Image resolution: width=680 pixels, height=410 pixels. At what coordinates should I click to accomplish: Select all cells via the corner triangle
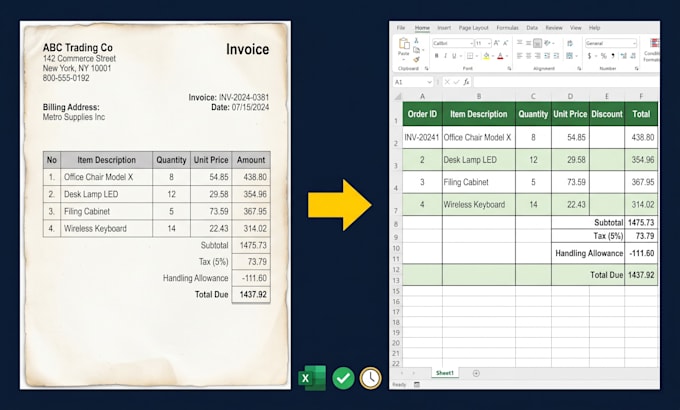[397, 96]
